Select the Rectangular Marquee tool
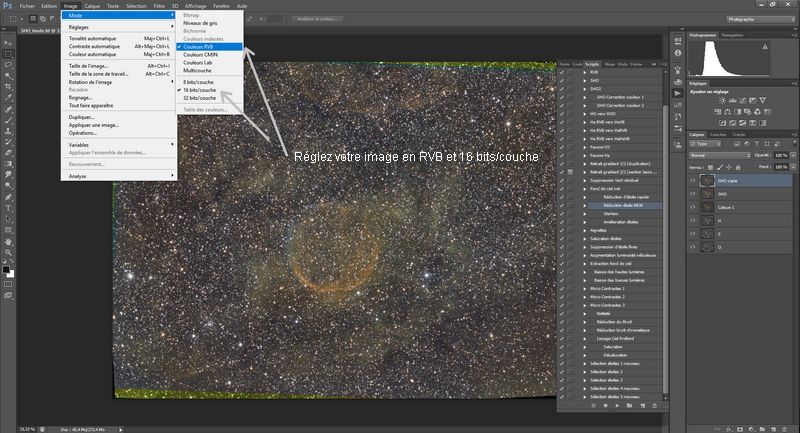The image size is (800, 433). point(8,54)
